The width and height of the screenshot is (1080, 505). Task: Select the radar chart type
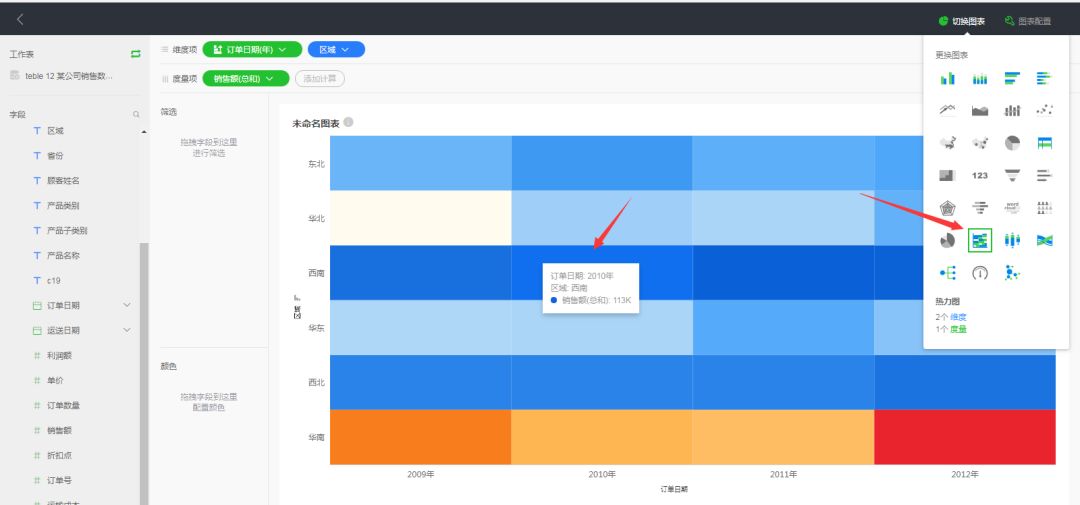(947, 207)
